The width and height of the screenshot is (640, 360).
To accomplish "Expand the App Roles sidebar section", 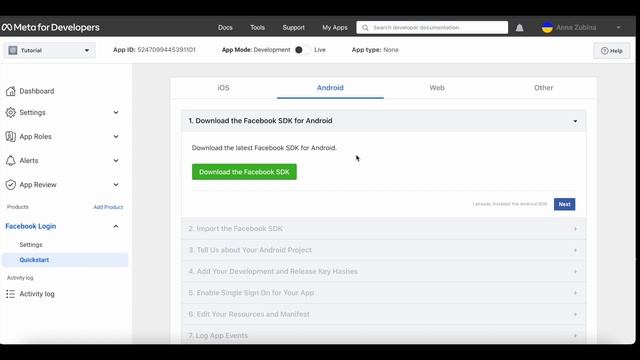I will tap(116, 136).
